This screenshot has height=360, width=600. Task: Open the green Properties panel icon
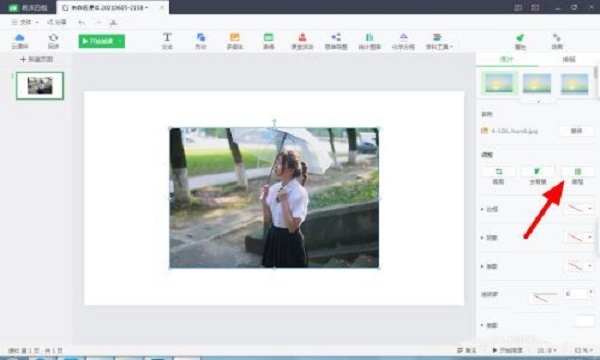click(520, 41)
